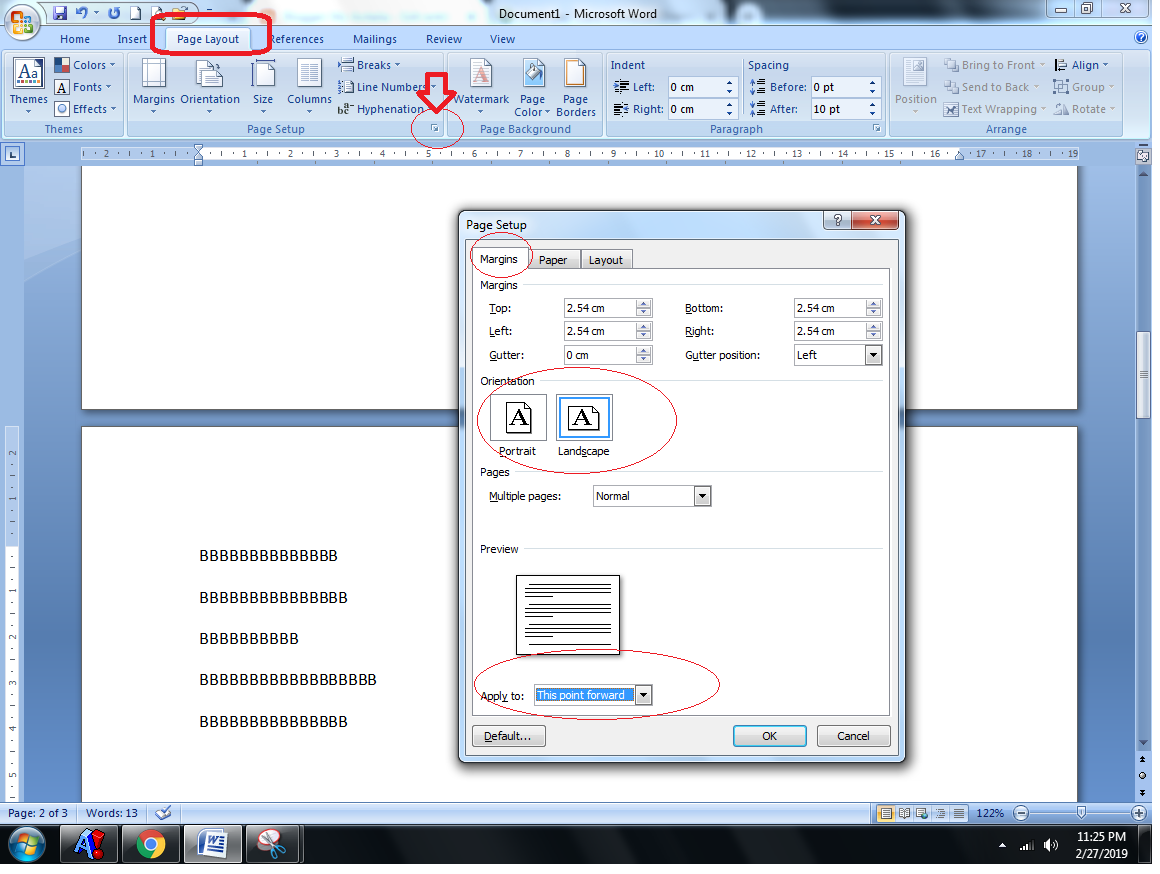Open the View ribbon tab
The image size is (1160, 874).
[x=502, y=39]
